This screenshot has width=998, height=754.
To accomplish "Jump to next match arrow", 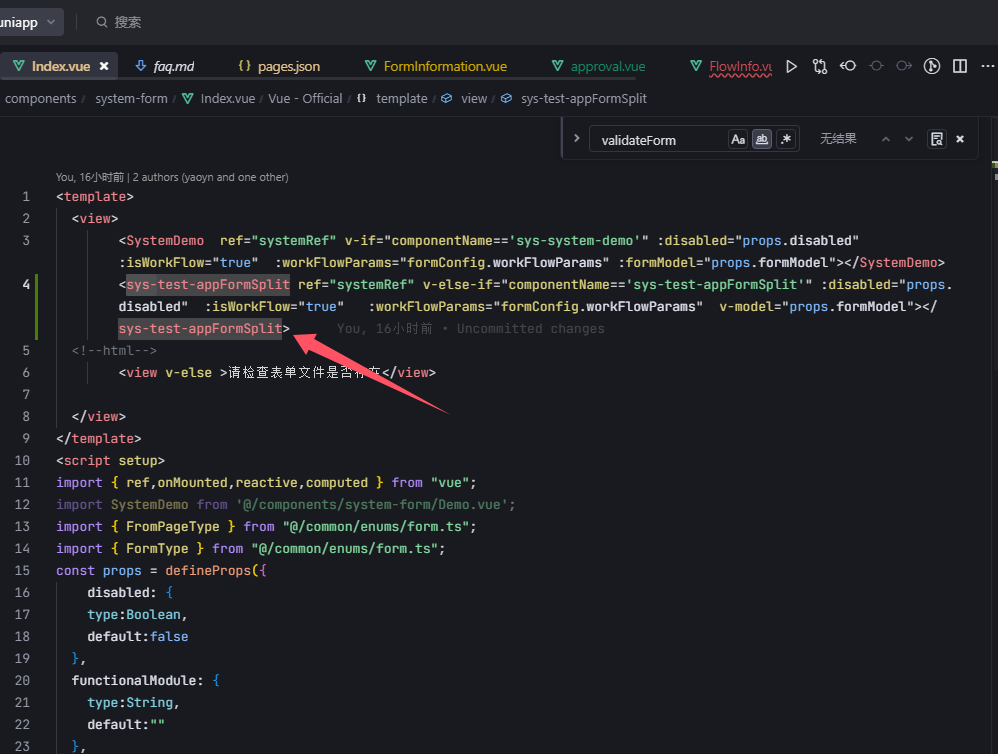I will pyautogui.click(x=909, y=140).
